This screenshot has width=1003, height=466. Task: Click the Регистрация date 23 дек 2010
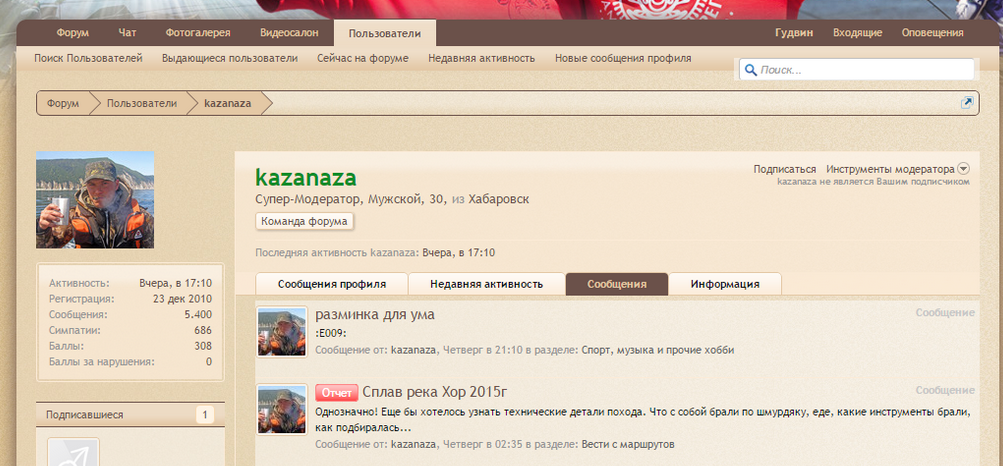183,299
